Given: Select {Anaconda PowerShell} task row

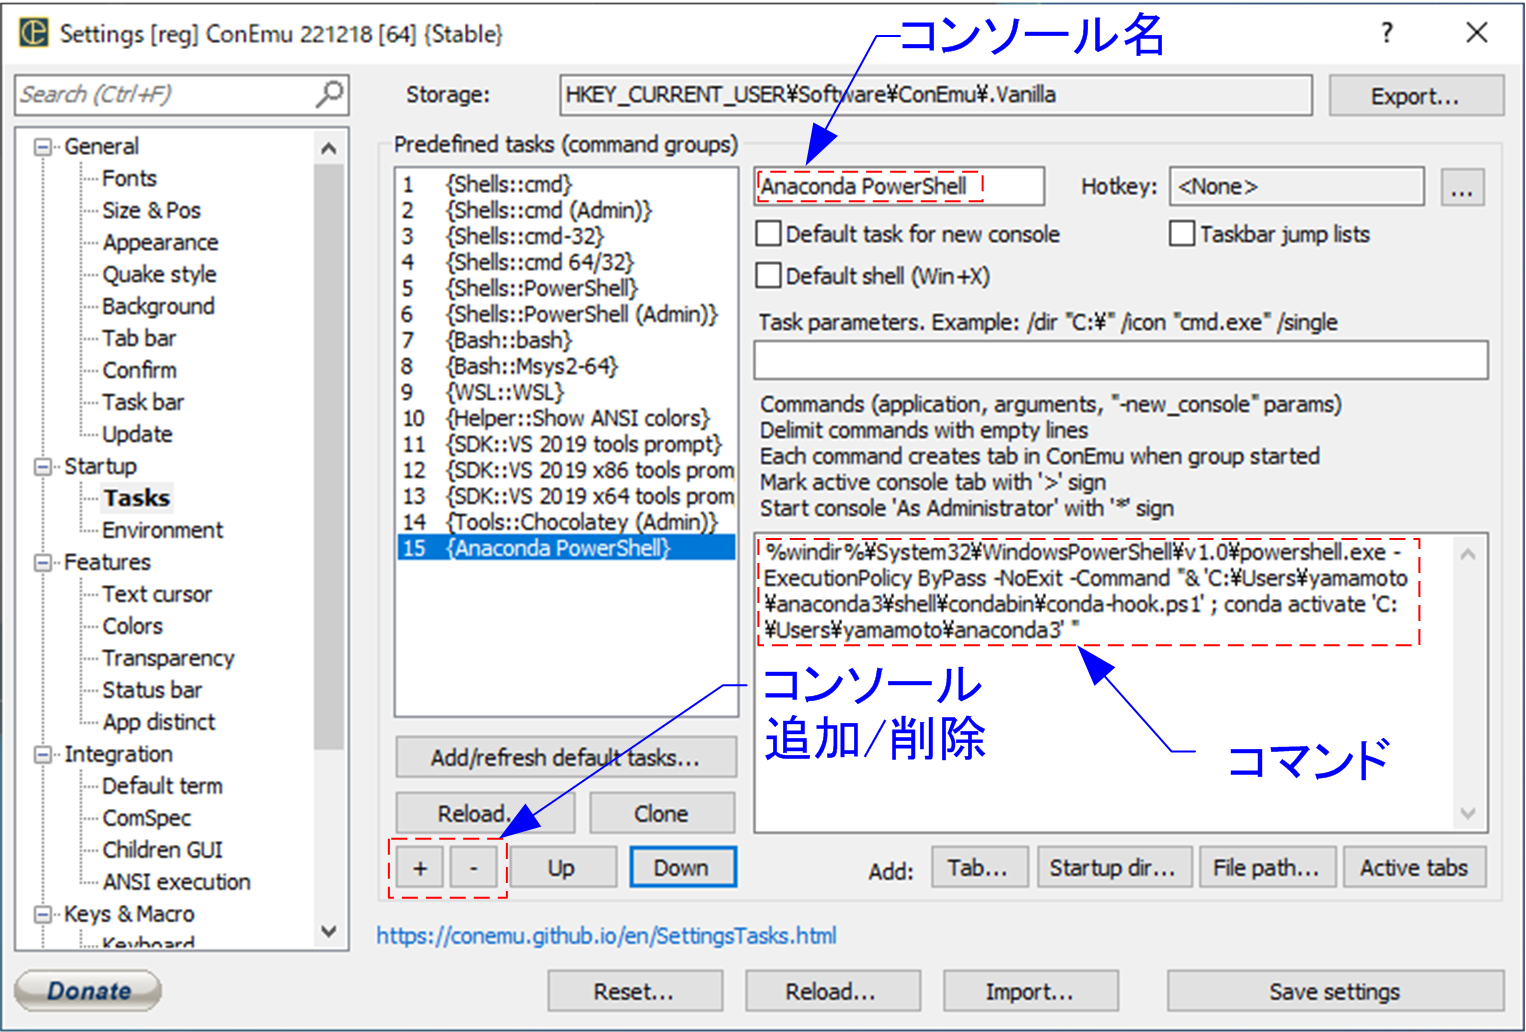Looking at the screenshot, I should [x=566, y=548].
